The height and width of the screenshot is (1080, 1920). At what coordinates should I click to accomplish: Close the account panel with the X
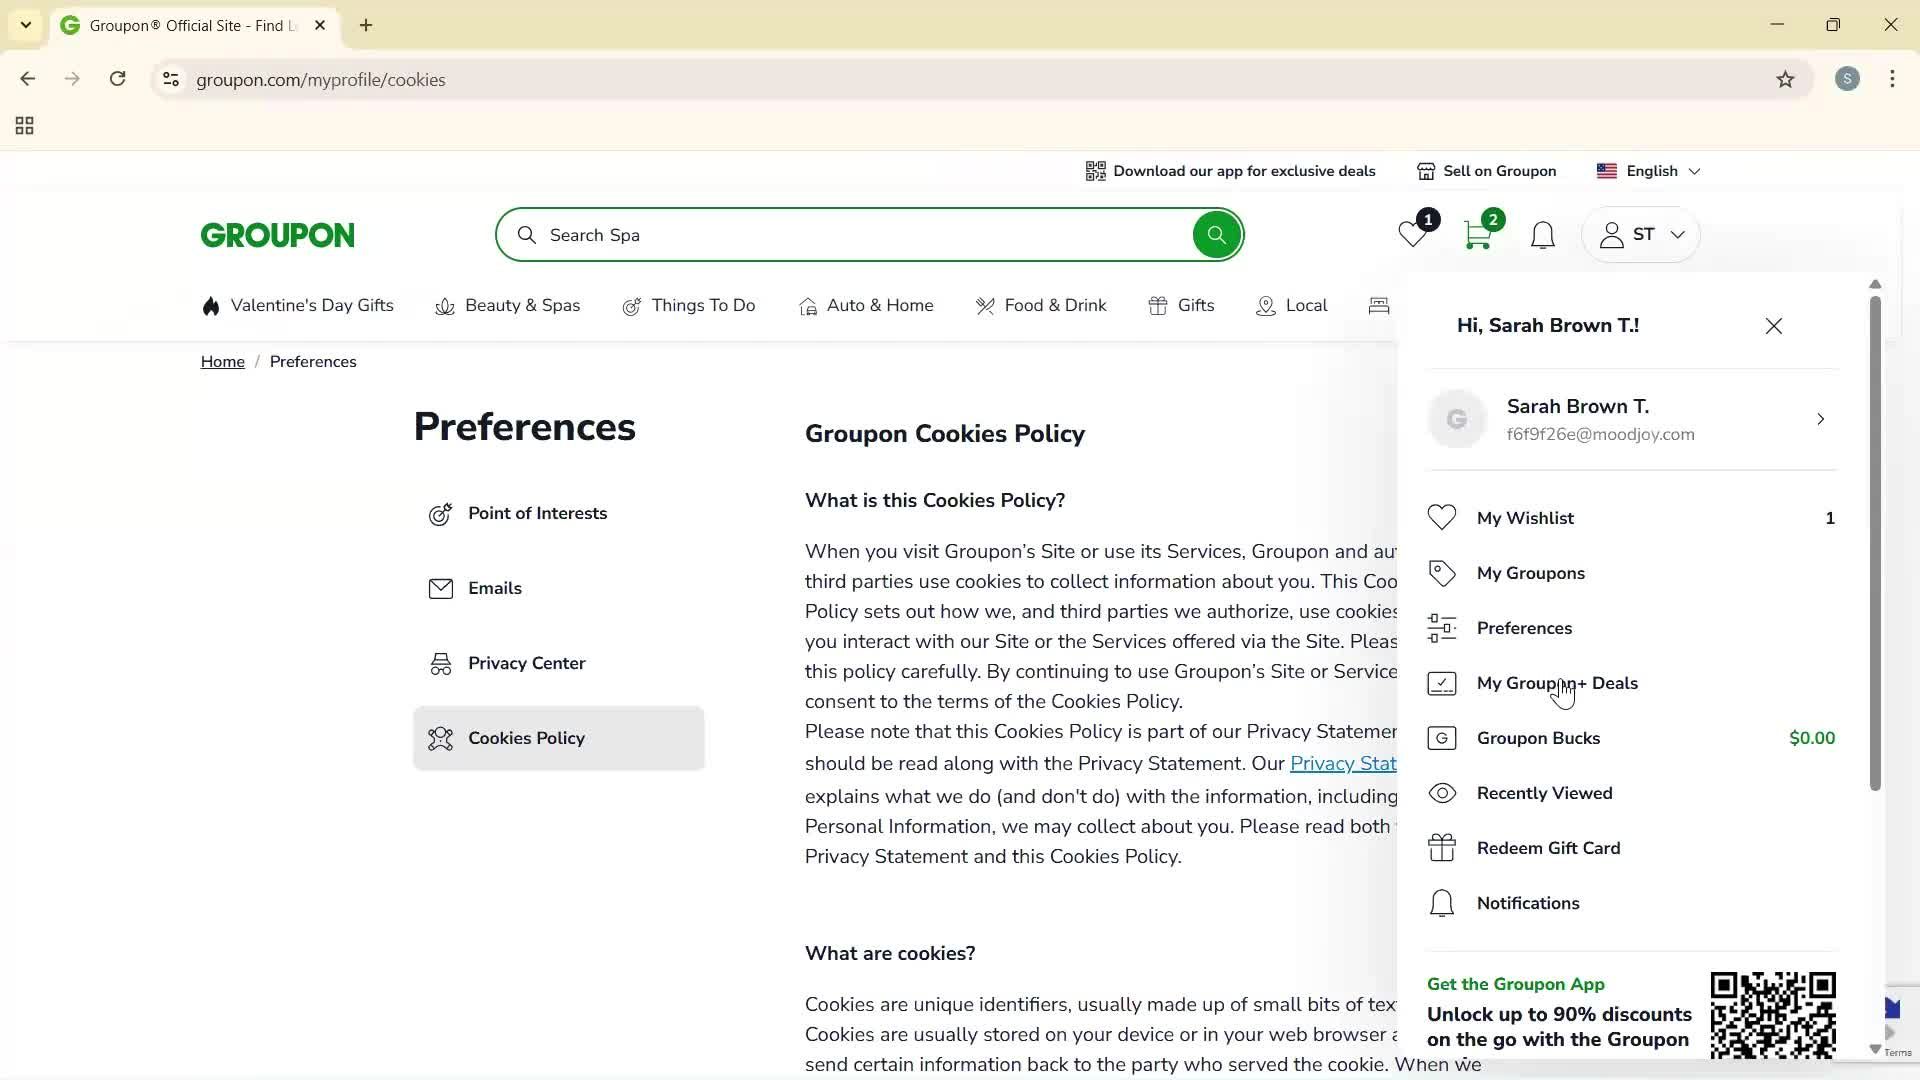[x=1773, y=325]
